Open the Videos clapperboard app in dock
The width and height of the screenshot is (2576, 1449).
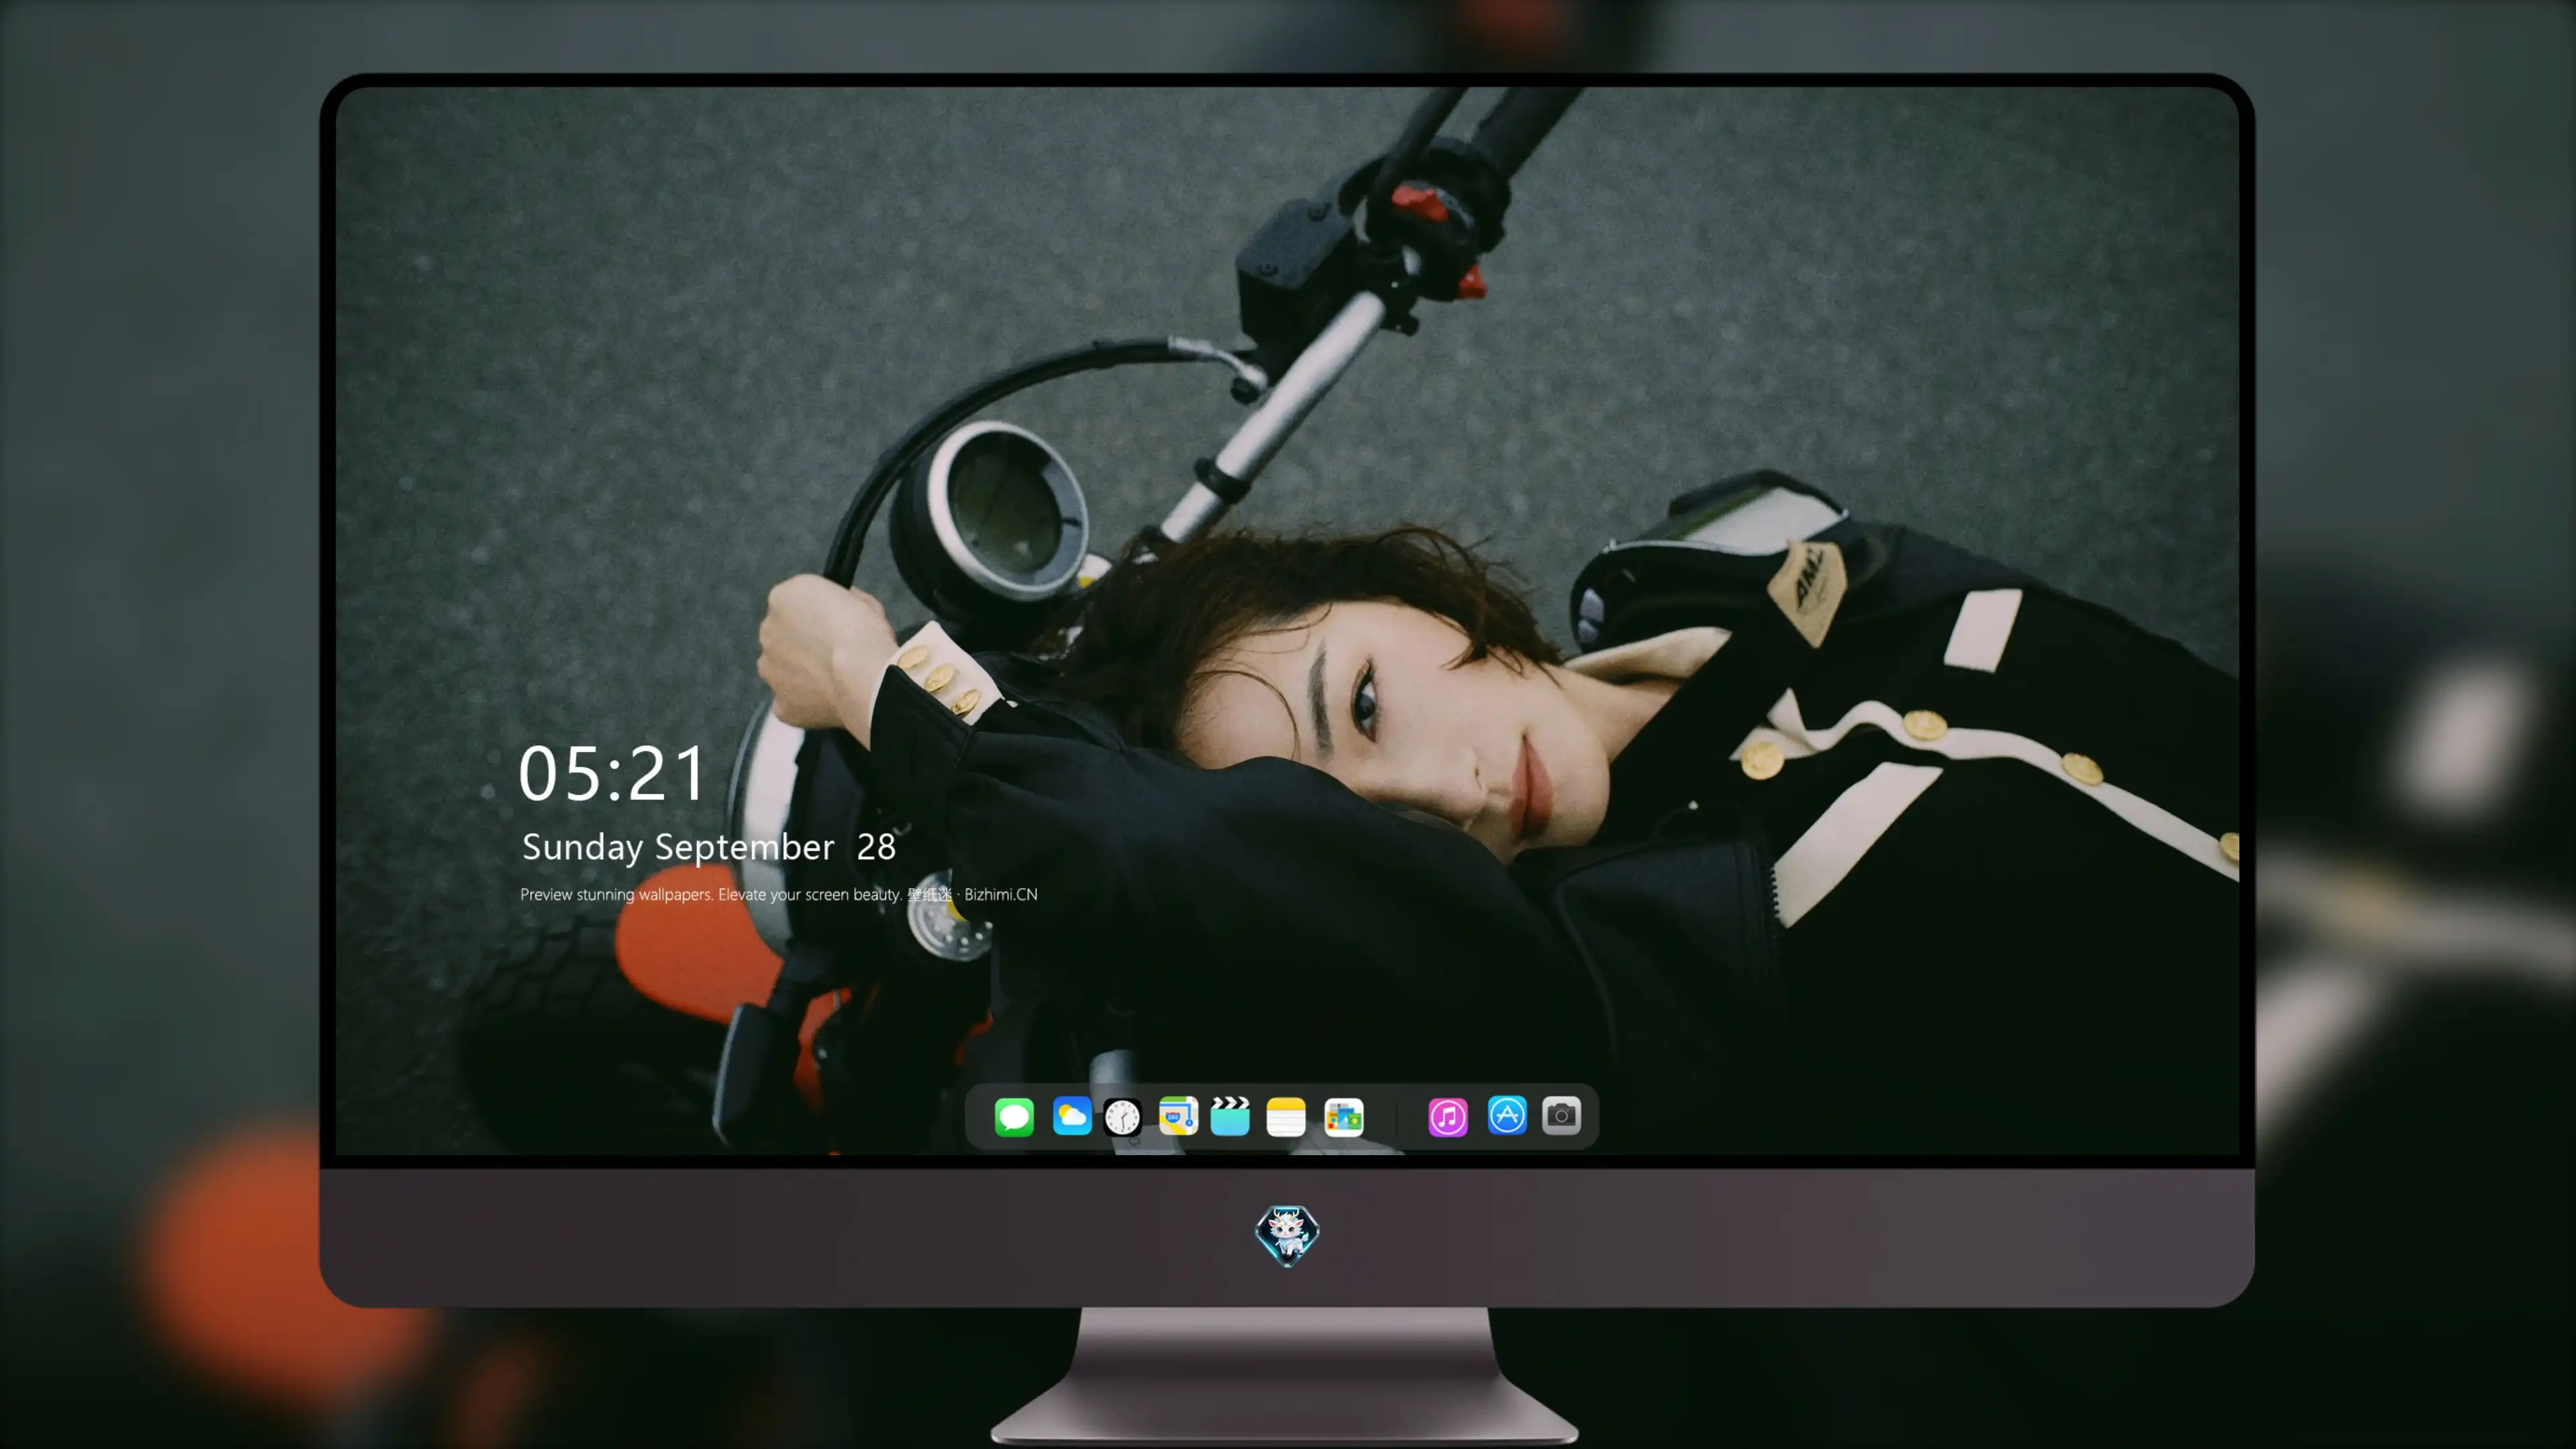1230,1116
